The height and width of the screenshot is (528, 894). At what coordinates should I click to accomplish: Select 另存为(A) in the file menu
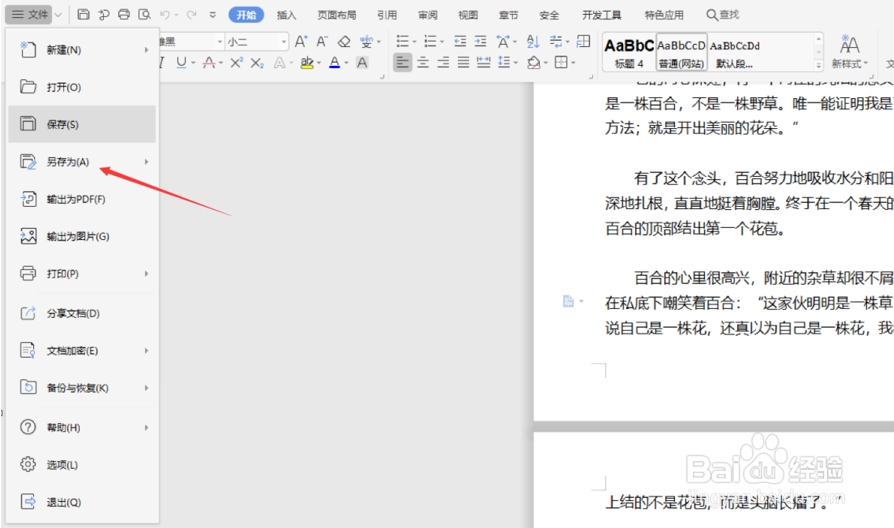[x=82, y=162]
